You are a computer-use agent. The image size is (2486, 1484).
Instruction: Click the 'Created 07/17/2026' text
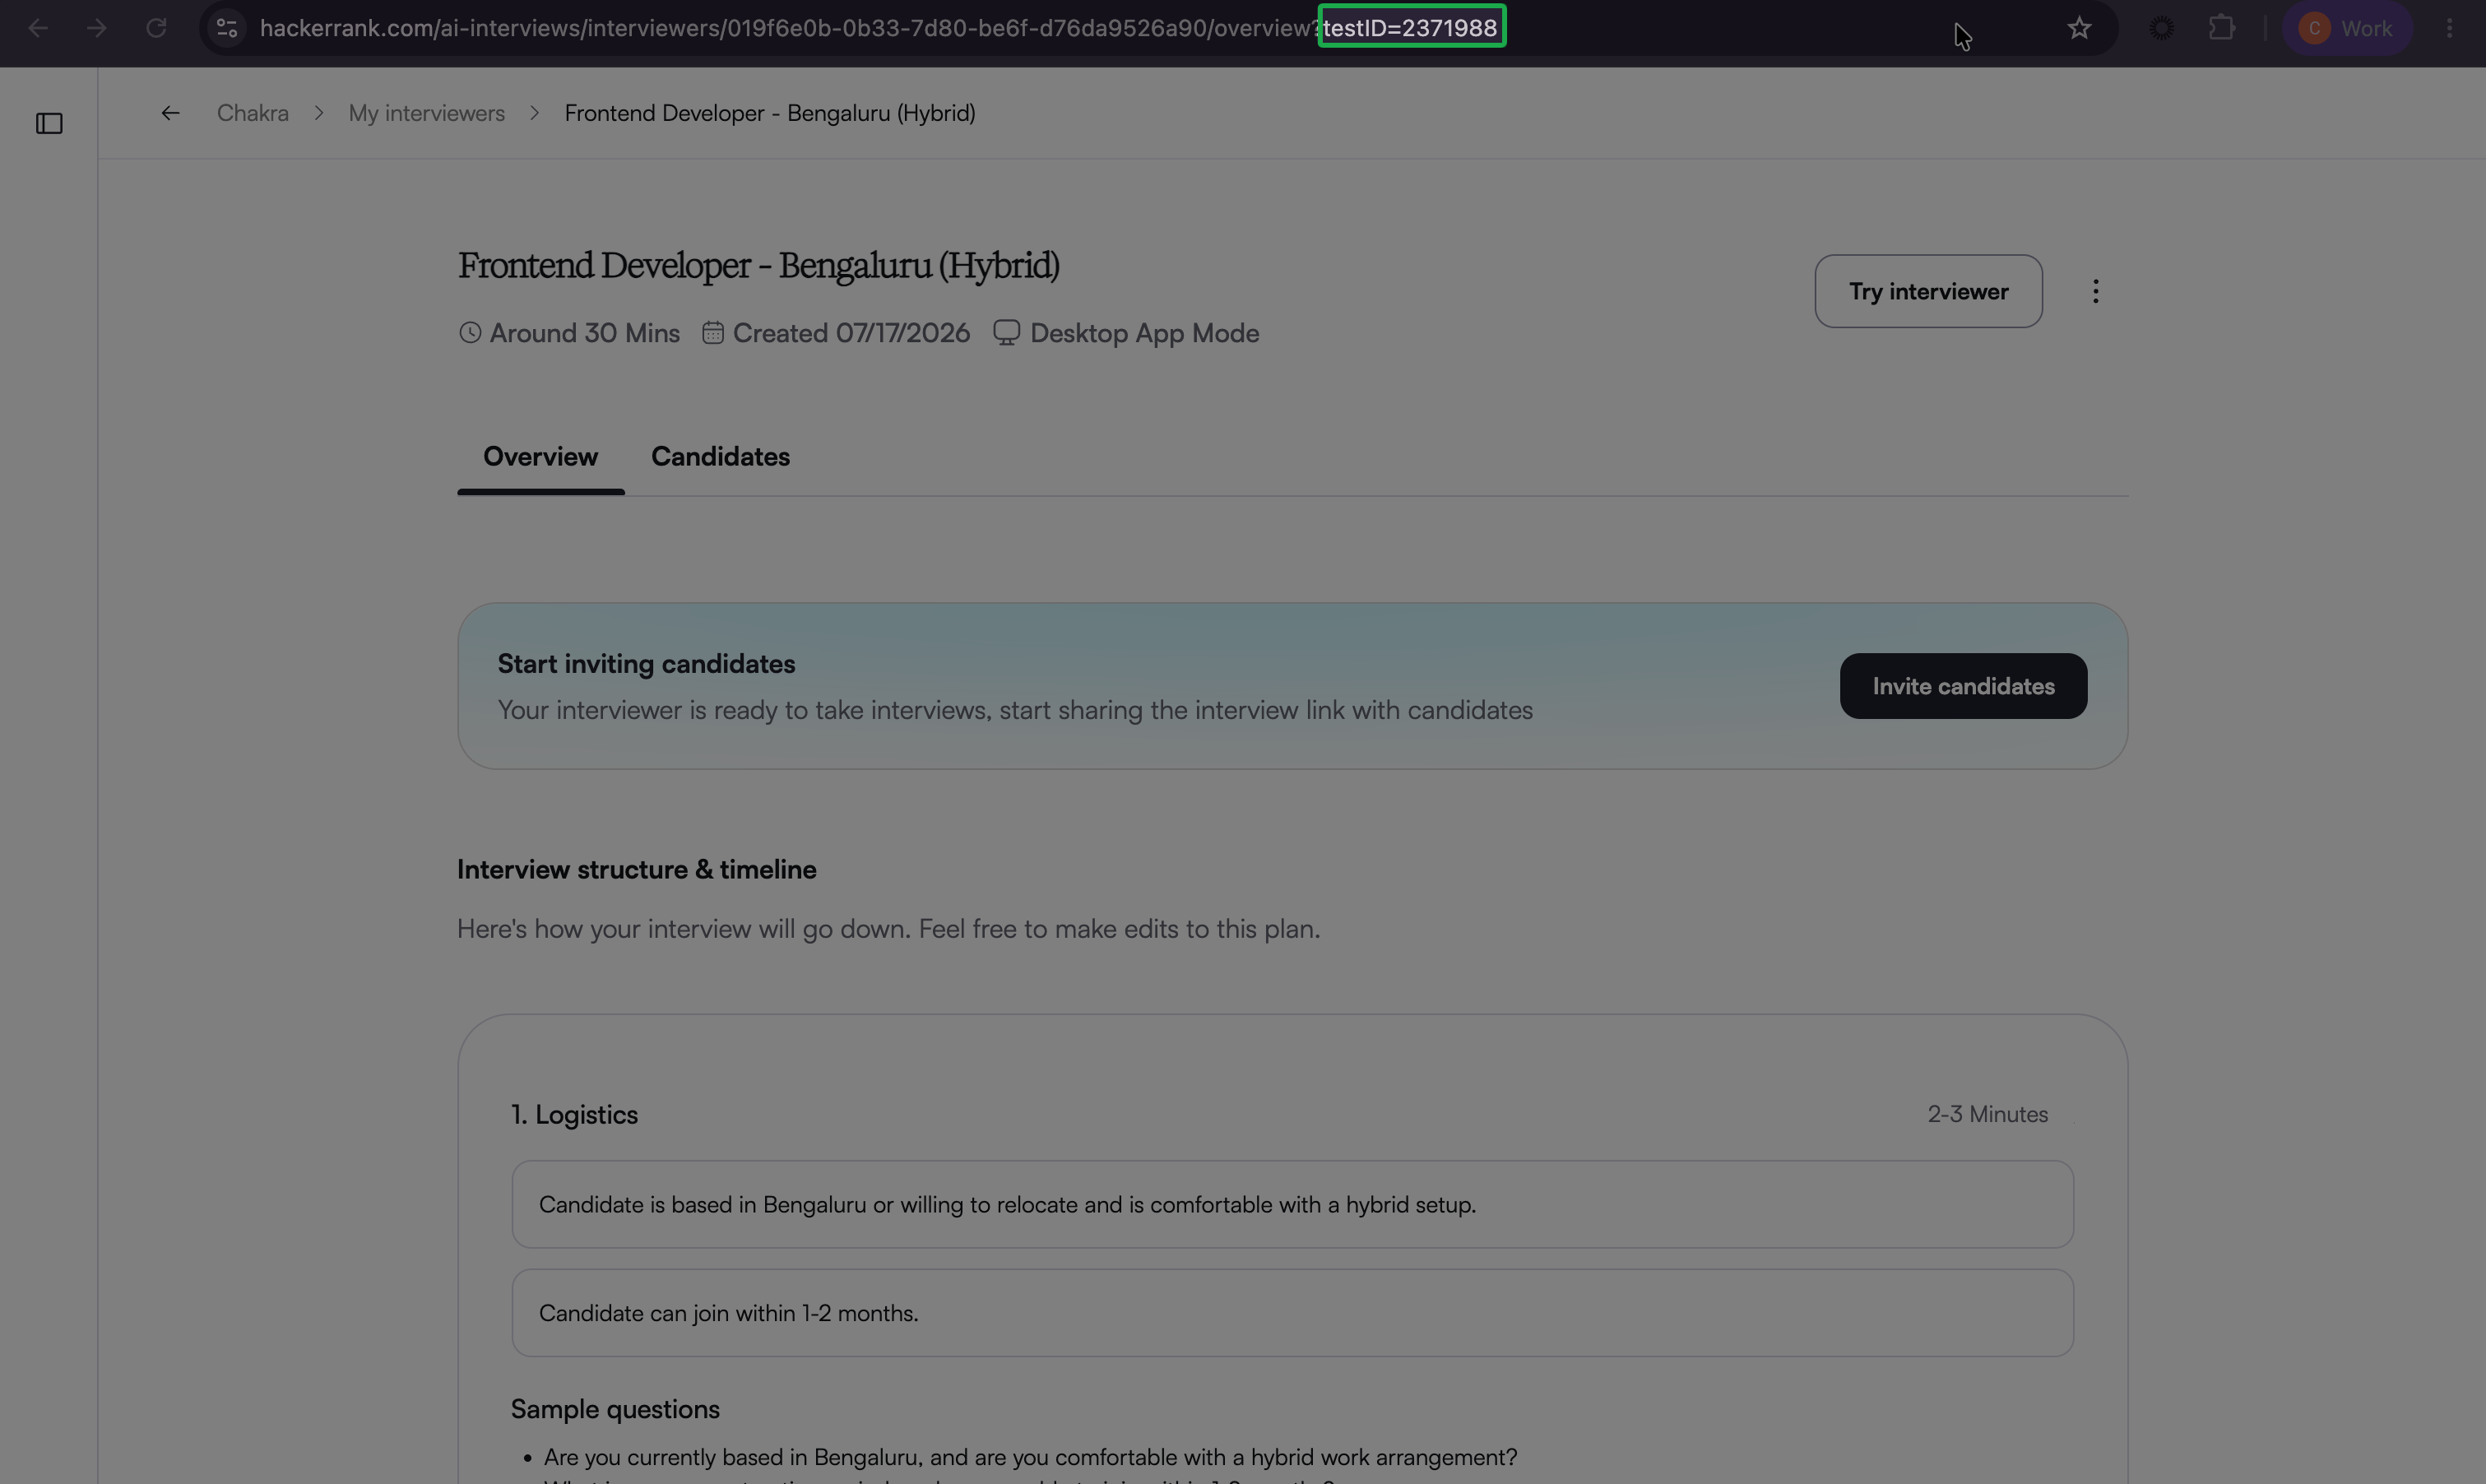pos(851,333)
